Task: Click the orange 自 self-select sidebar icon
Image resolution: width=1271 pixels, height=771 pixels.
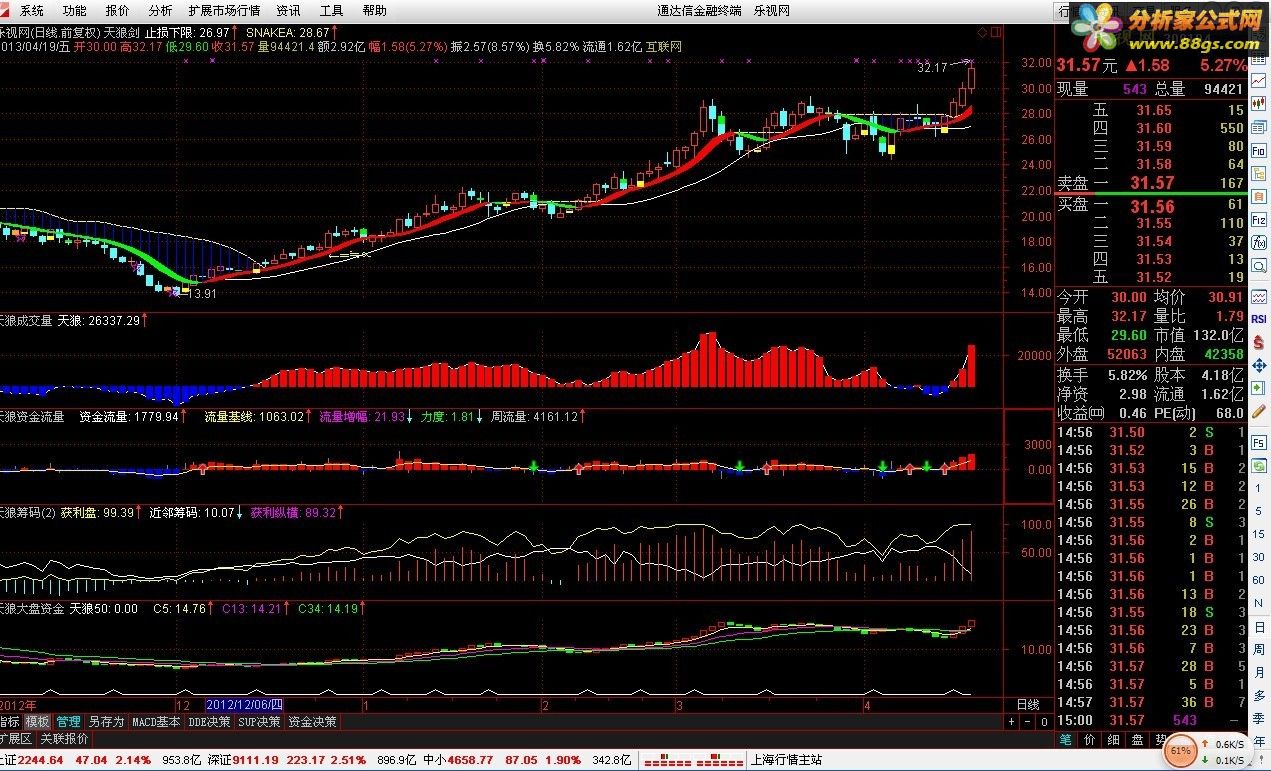Action: (x=1259, y=196)
